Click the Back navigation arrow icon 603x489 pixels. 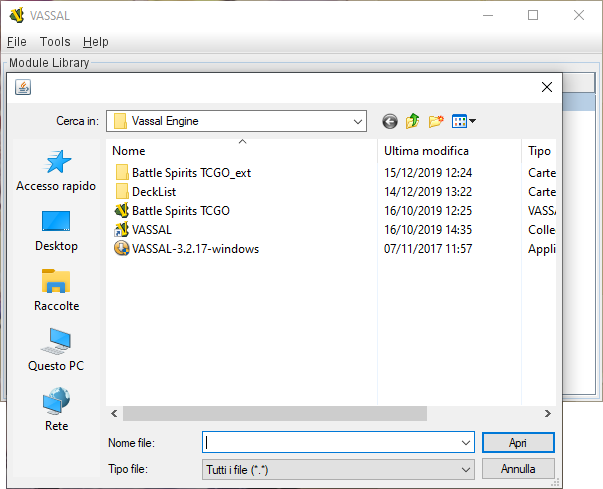[x=390, y=121]
